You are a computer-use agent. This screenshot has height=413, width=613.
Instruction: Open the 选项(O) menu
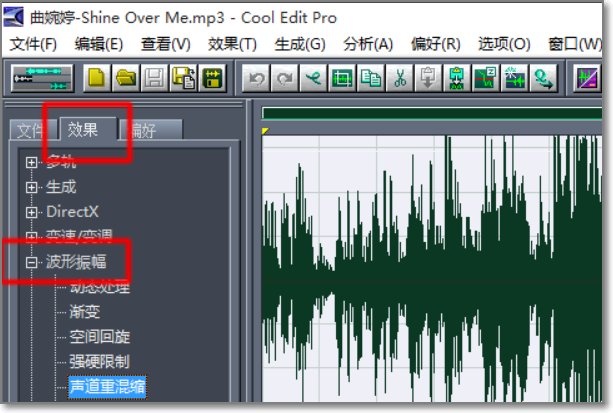pos(504,44)
